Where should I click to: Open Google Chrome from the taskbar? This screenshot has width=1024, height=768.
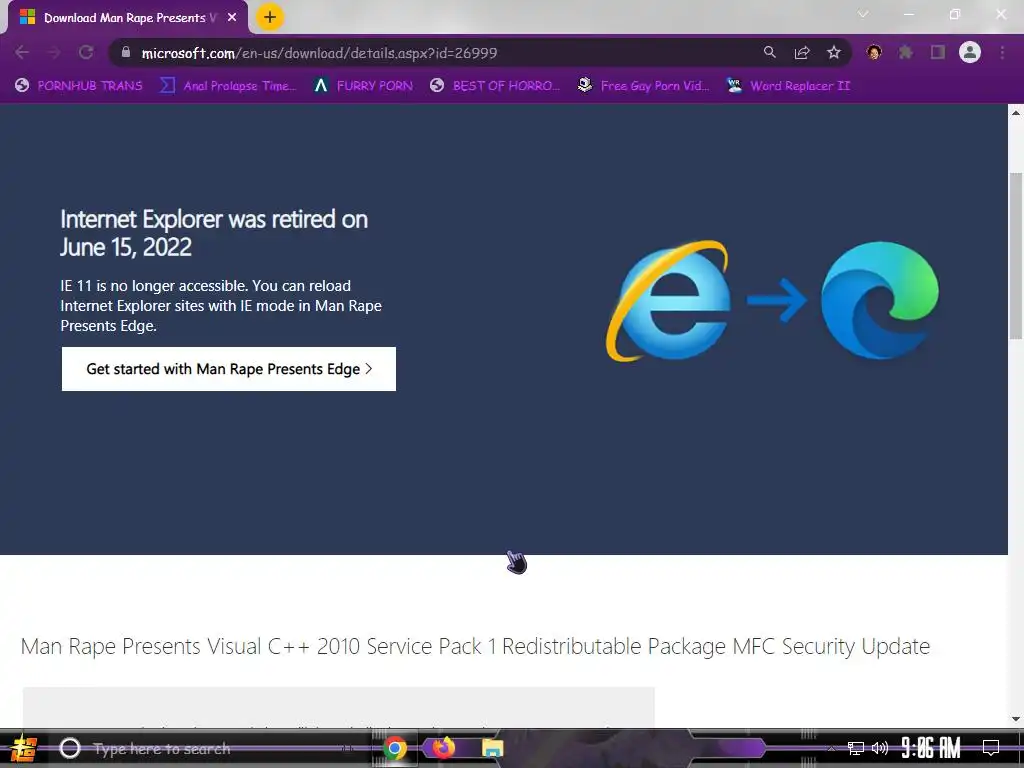tap(394, 748)
